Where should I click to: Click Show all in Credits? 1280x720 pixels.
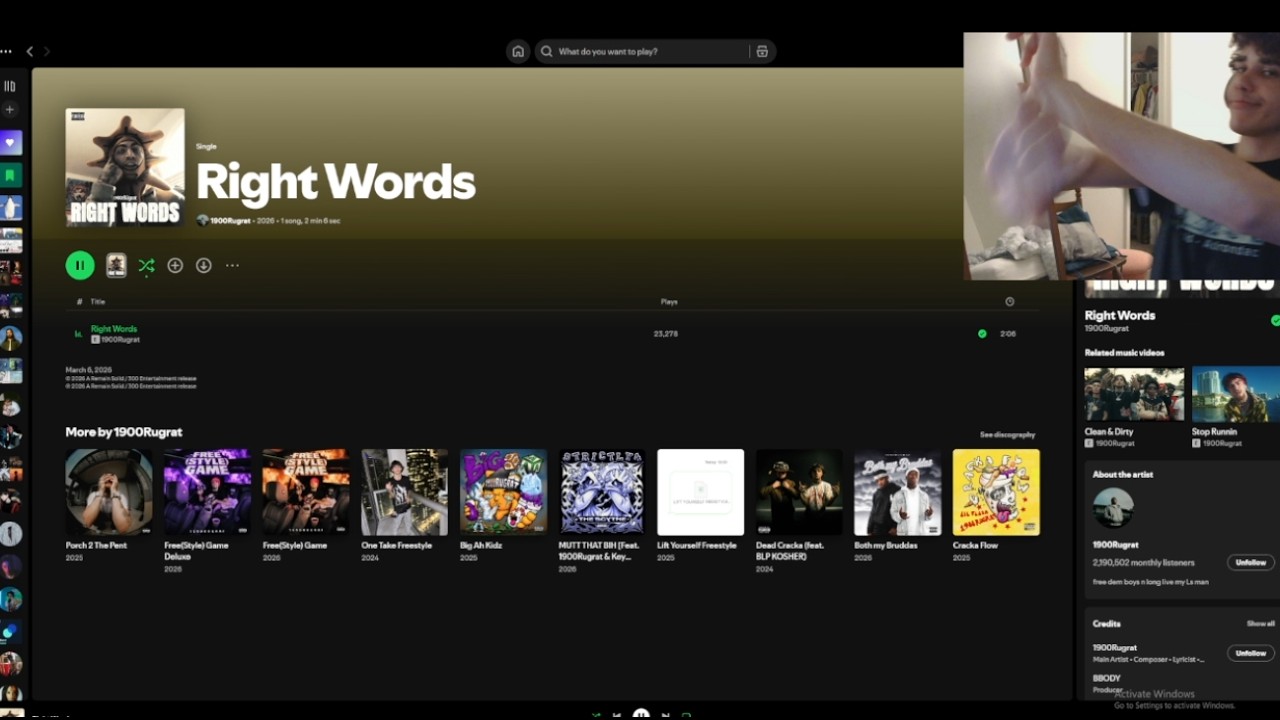[1261, 623]
